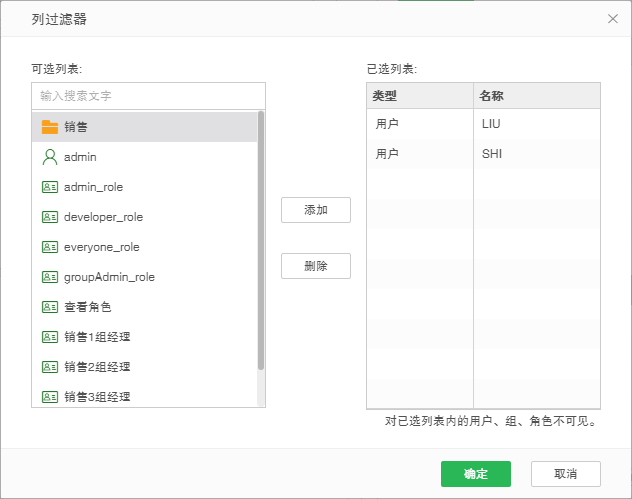Screen dimensions: 632x499
Task: Click the role icon beside 查看角色
Action: (50, 307)
